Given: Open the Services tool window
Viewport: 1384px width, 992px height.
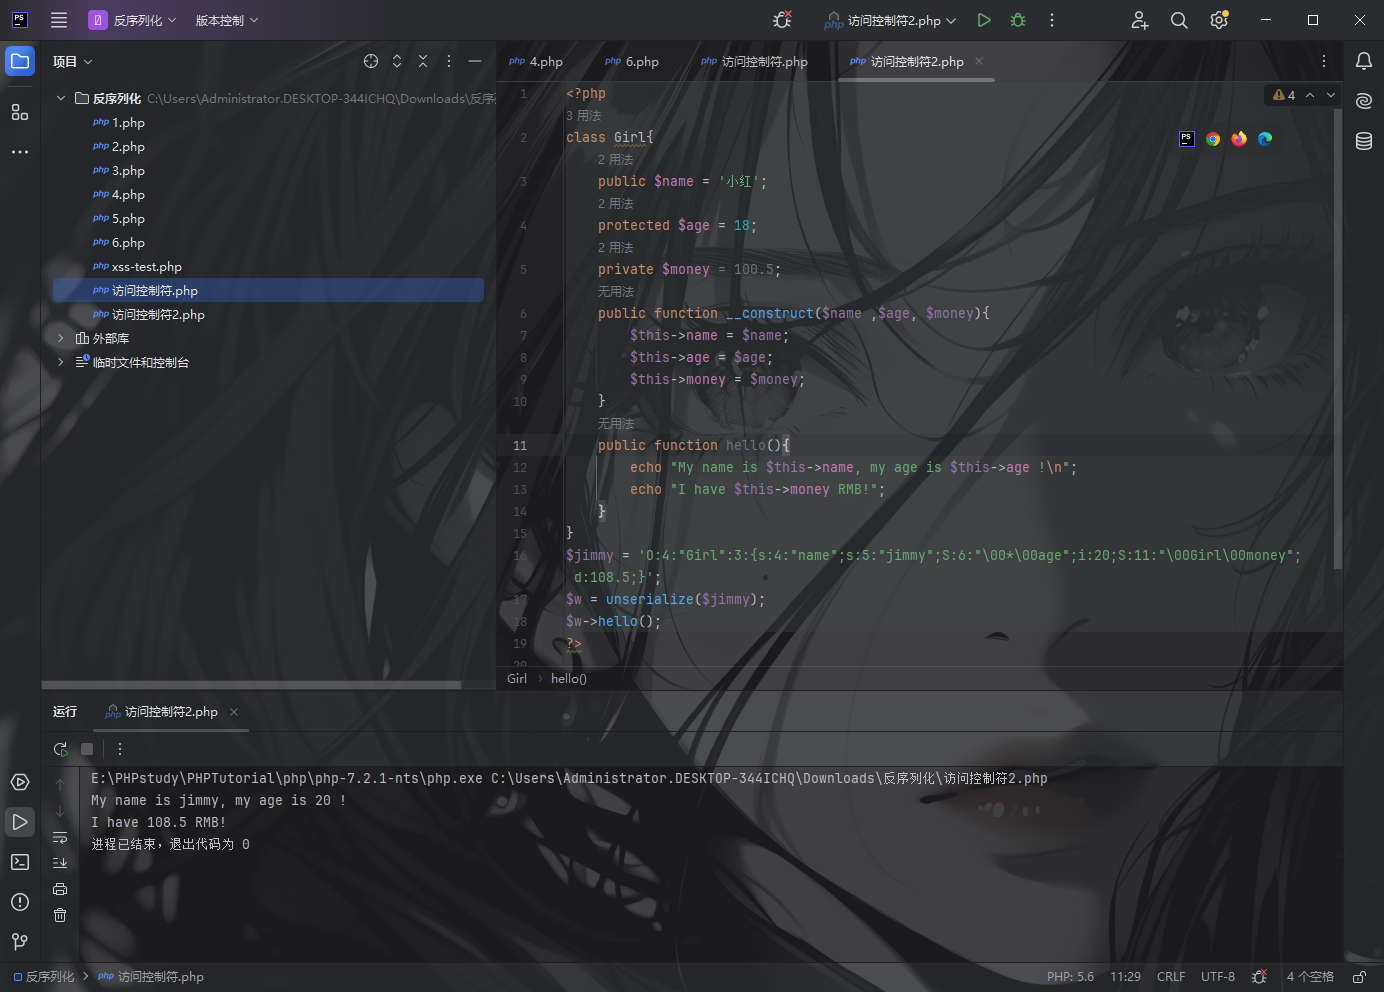Looking at the screenshot, I should (x=20, y=782).
